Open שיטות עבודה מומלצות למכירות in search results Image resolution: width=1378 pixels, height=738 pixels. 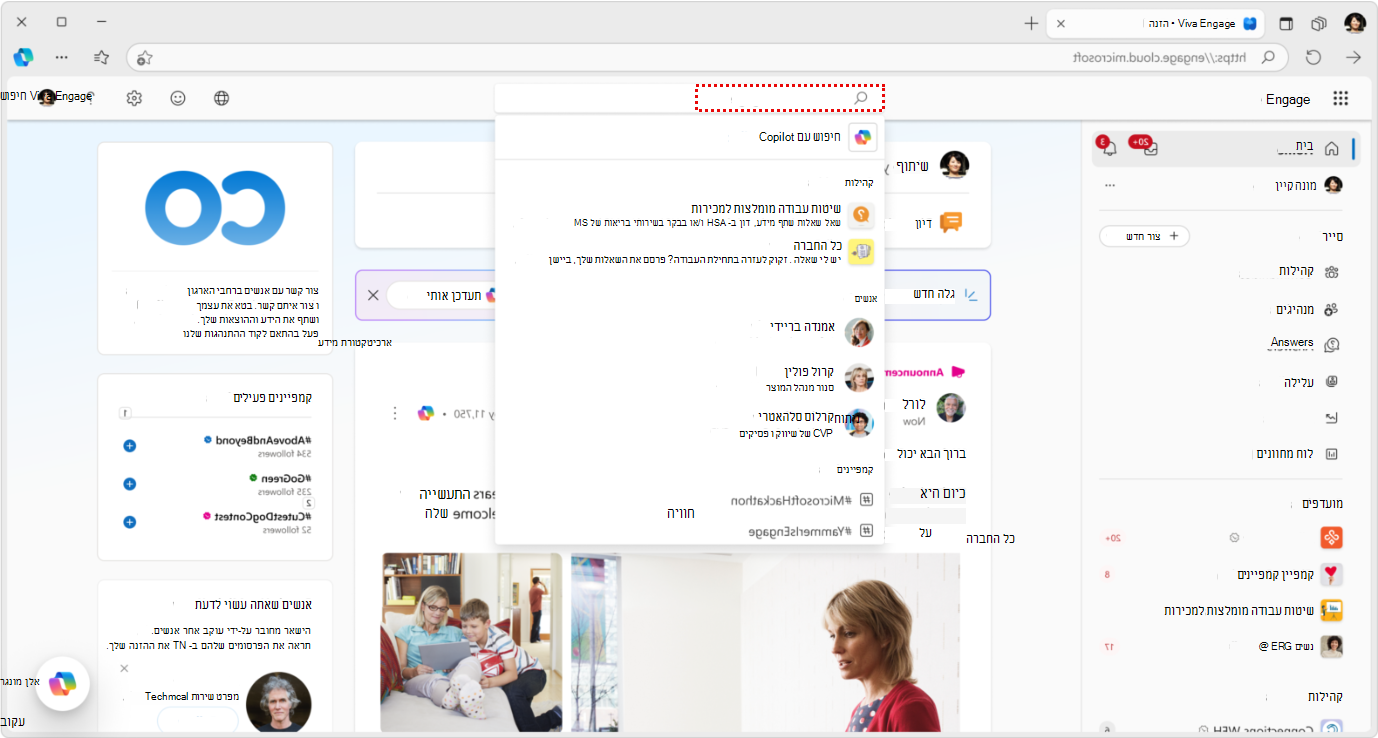coord(689,215)
